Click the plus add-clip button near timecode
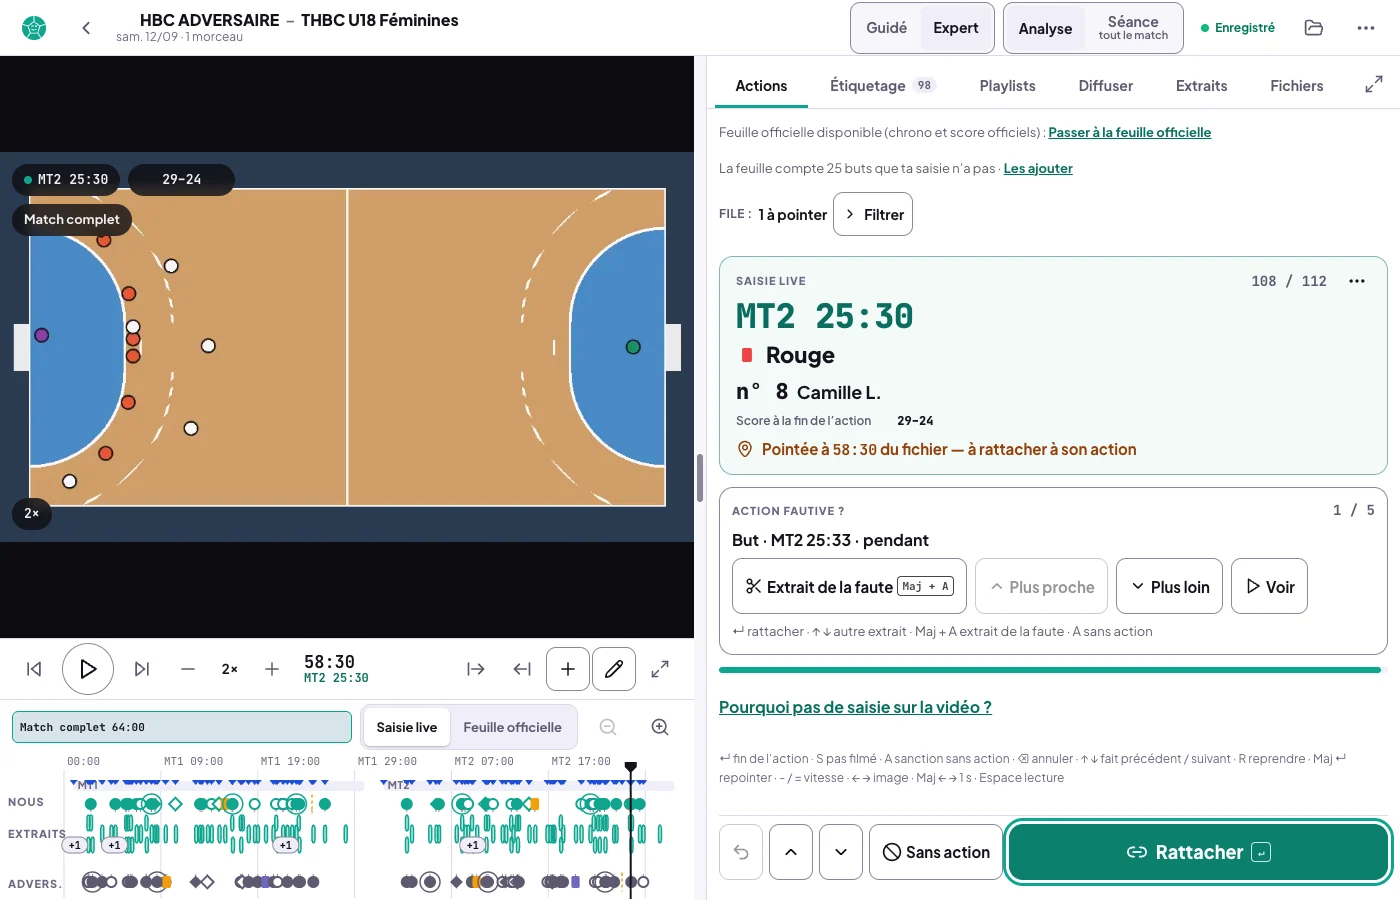 tap(568, 669)
